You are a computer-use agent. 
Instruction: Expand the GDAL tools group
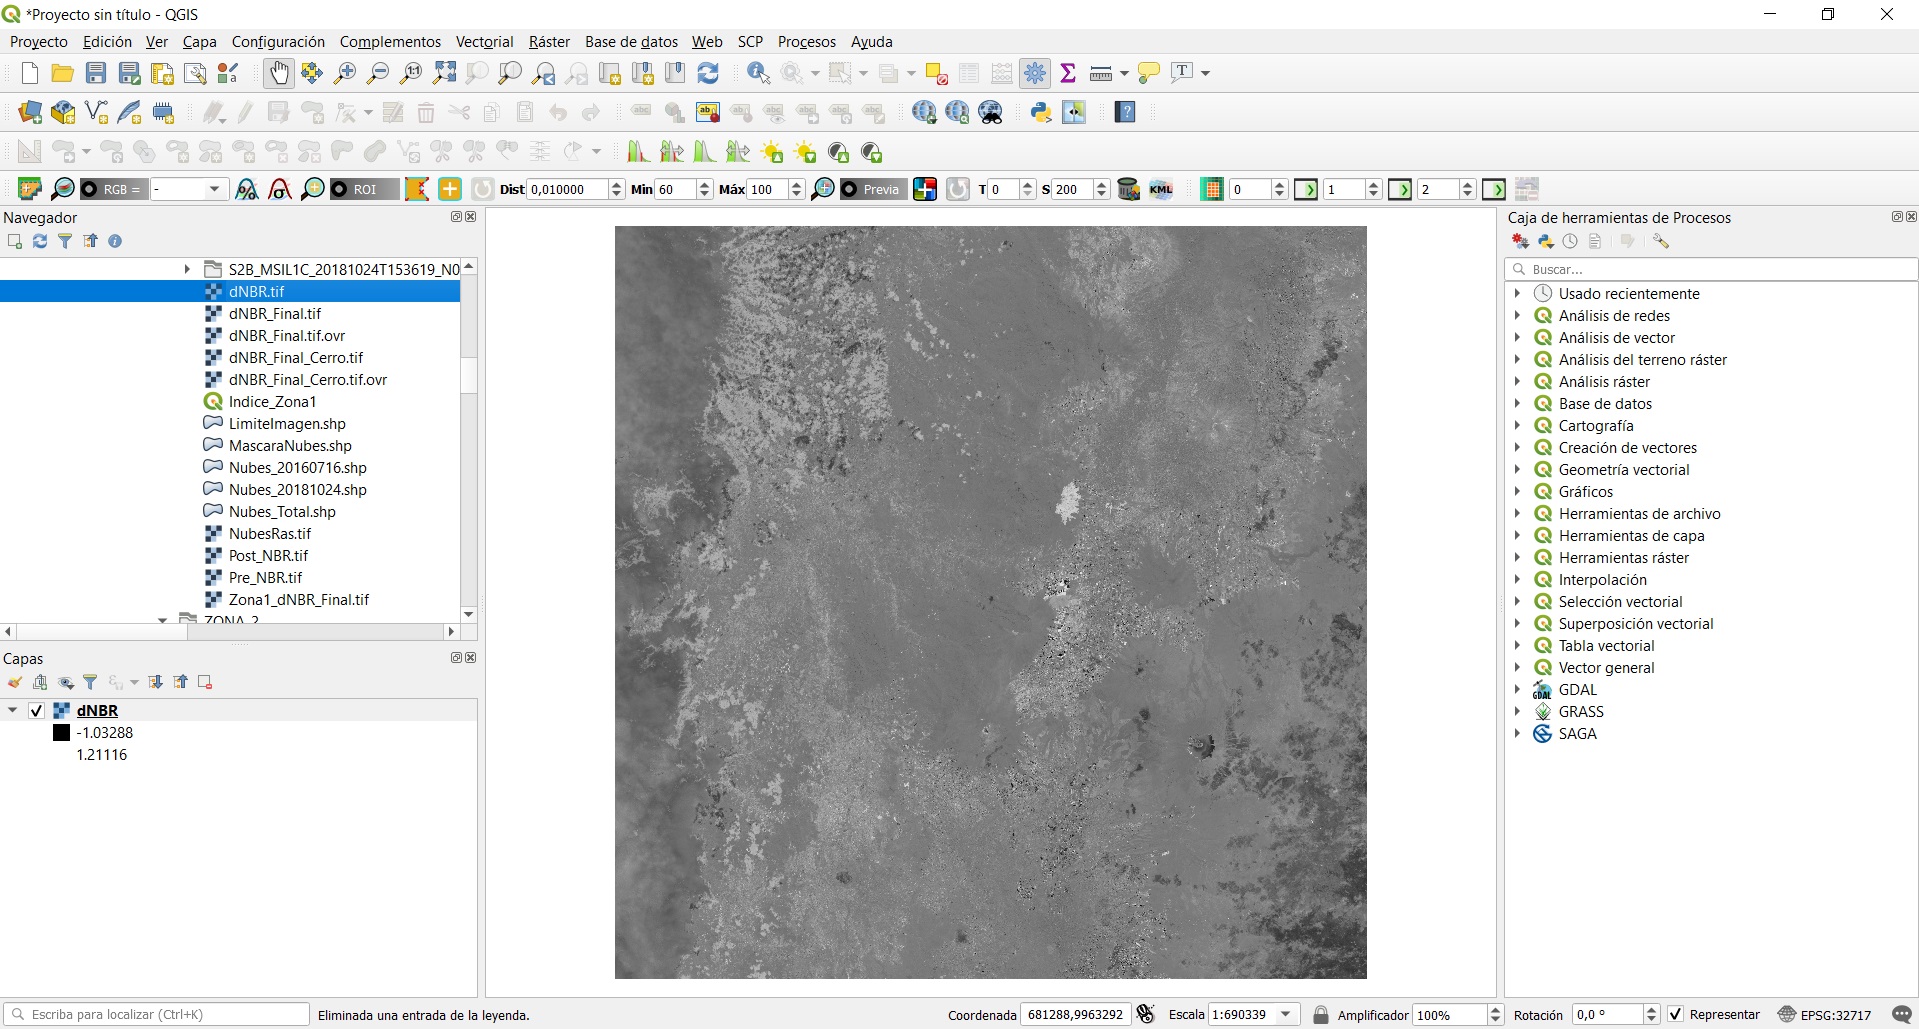(x=1517, y=690)
